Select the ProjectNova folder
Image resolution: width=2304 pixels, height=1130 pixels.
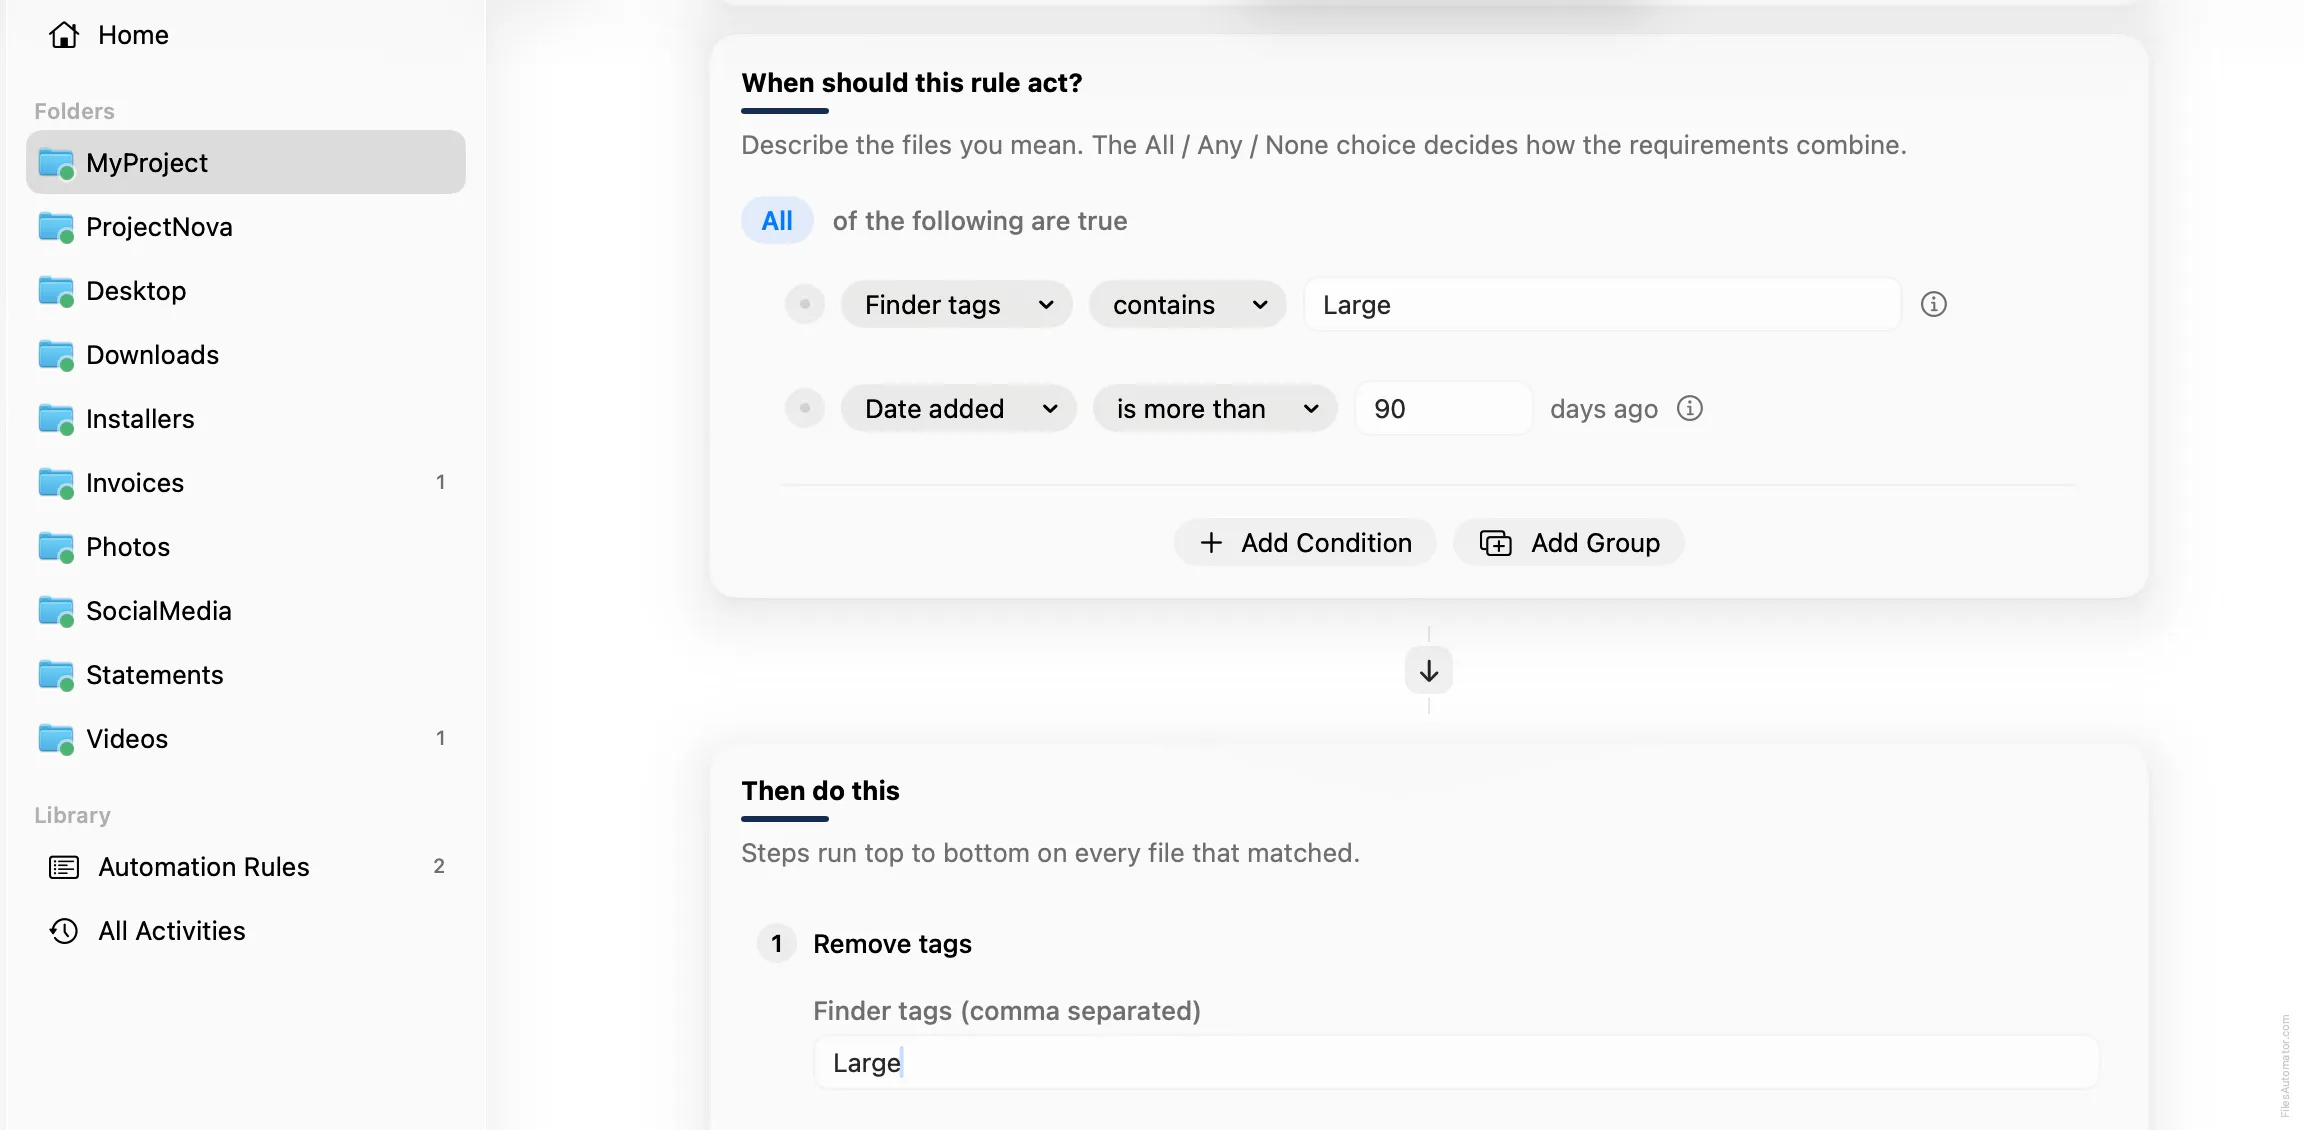[x=245, y=227]
